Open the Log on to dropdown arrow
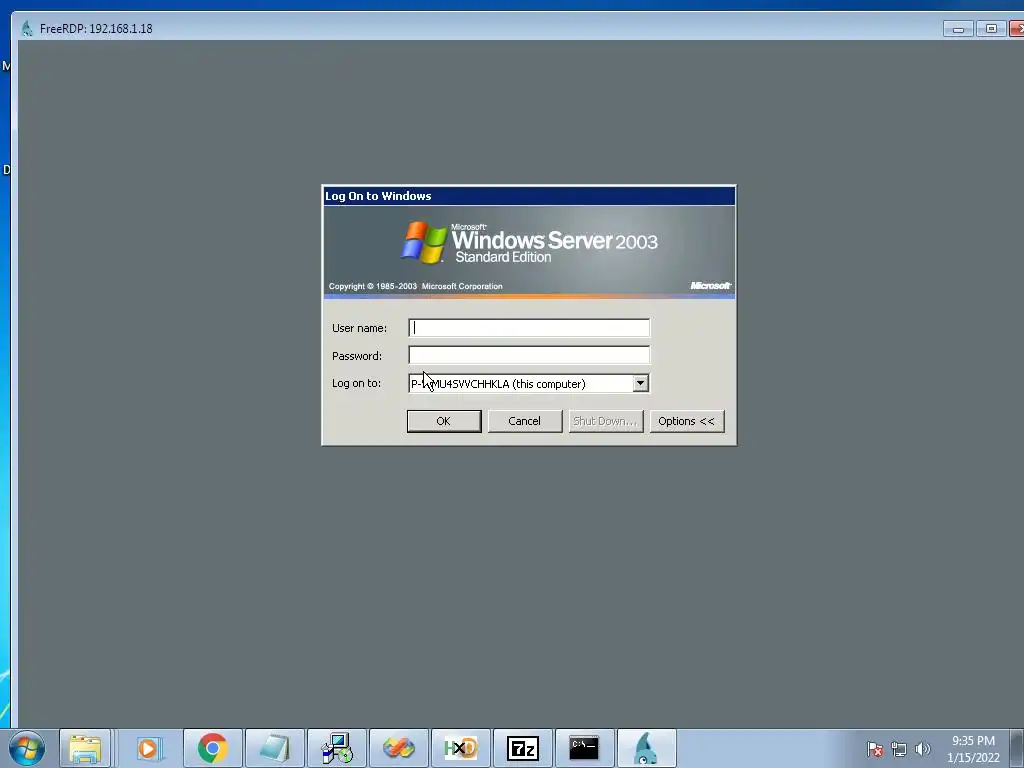1024x768 pixels. 641,383
